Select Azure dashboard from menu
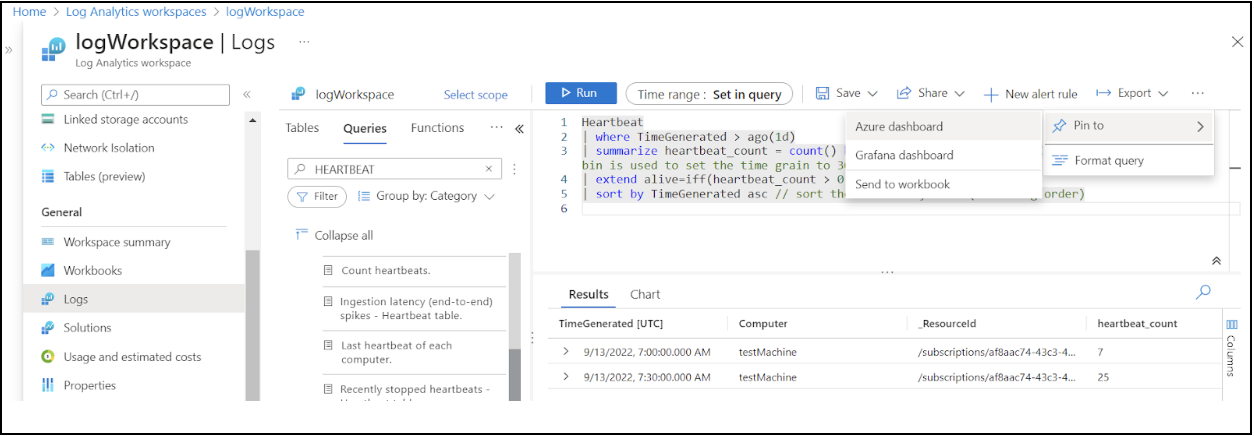The height and width of the screenshot is (436, 1254). click(899, 127)
